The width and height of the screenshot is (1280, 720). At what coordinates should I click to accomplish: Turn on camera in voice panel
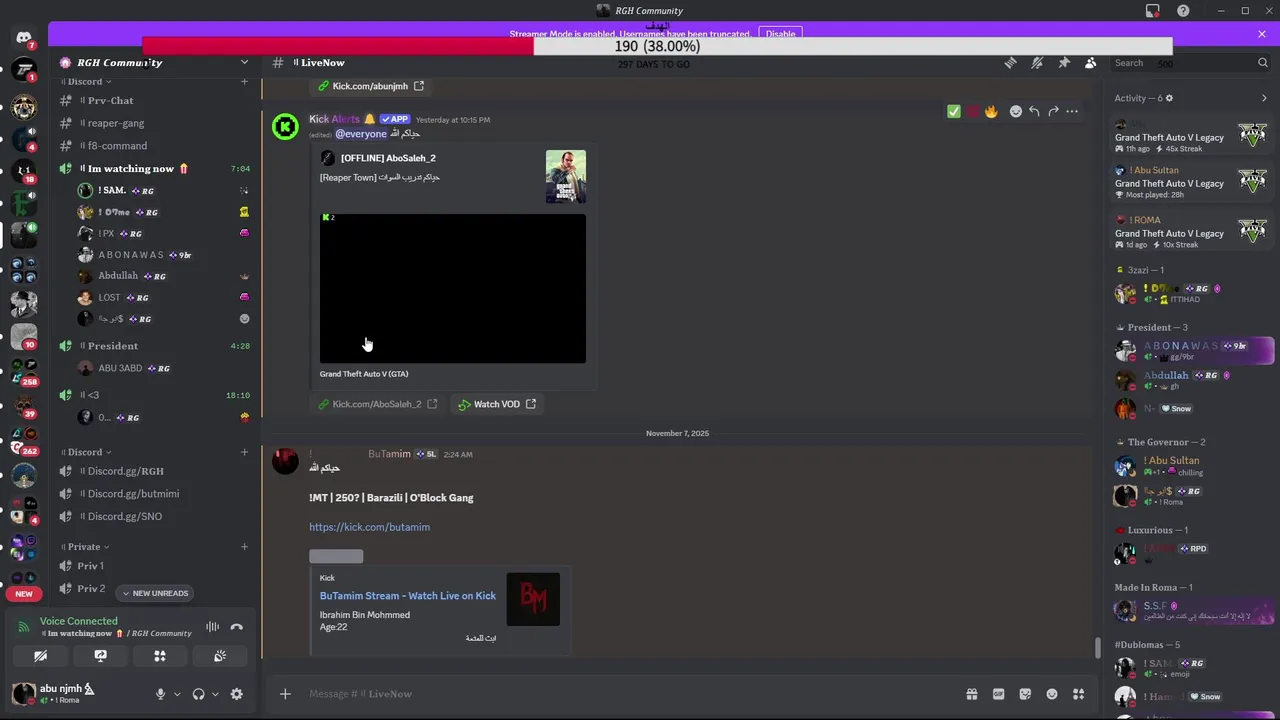[40, 656]
